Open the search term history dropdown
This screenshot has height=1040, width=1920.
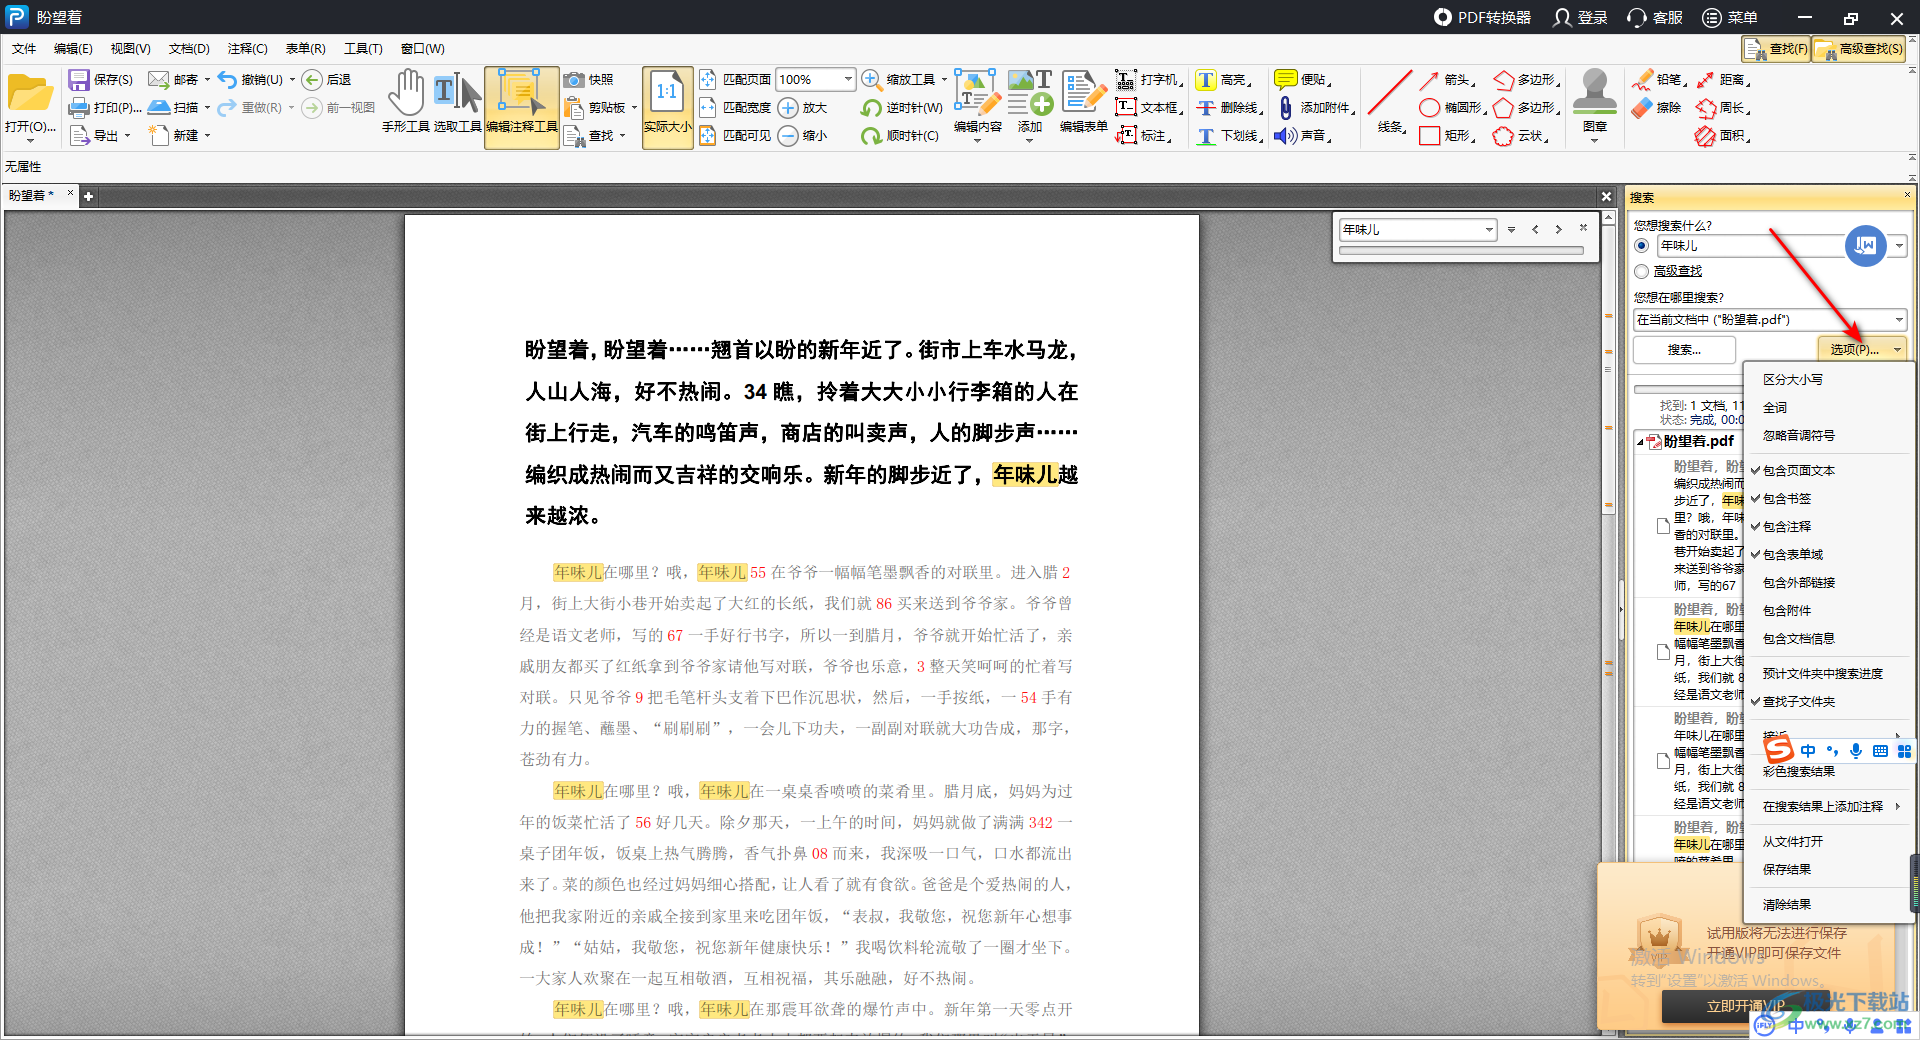point(1898,246)
